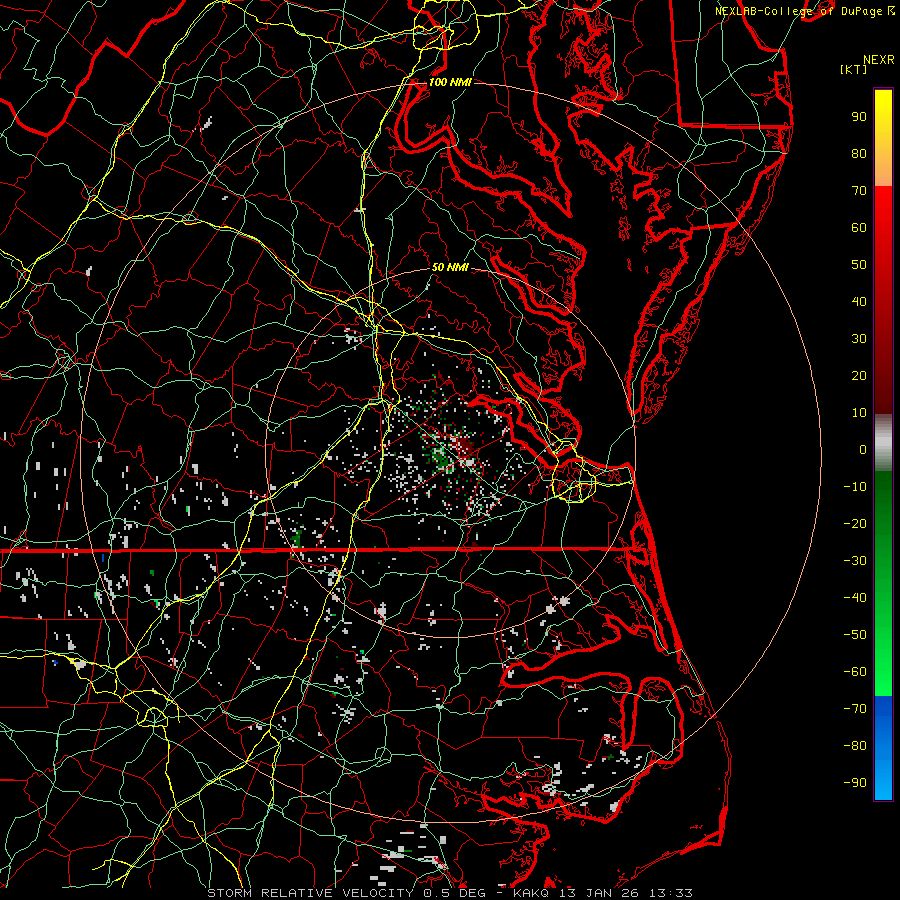Click the -60 value on velocity scale

(x=855, y=672)
